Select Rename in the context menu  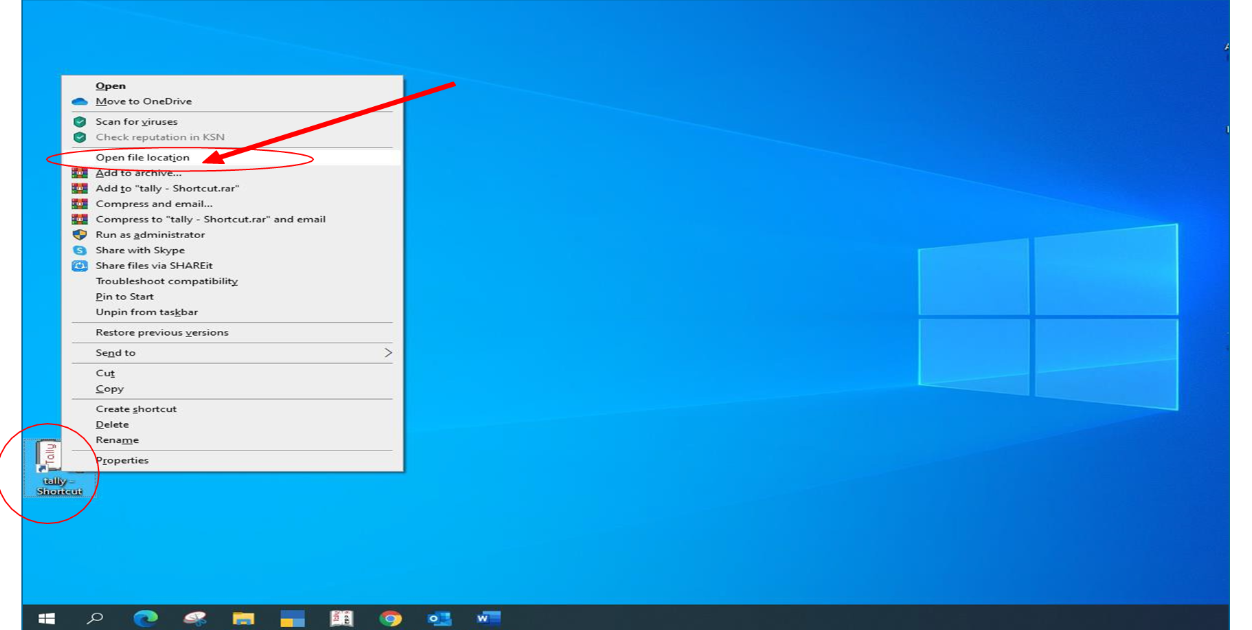point(233,440)
